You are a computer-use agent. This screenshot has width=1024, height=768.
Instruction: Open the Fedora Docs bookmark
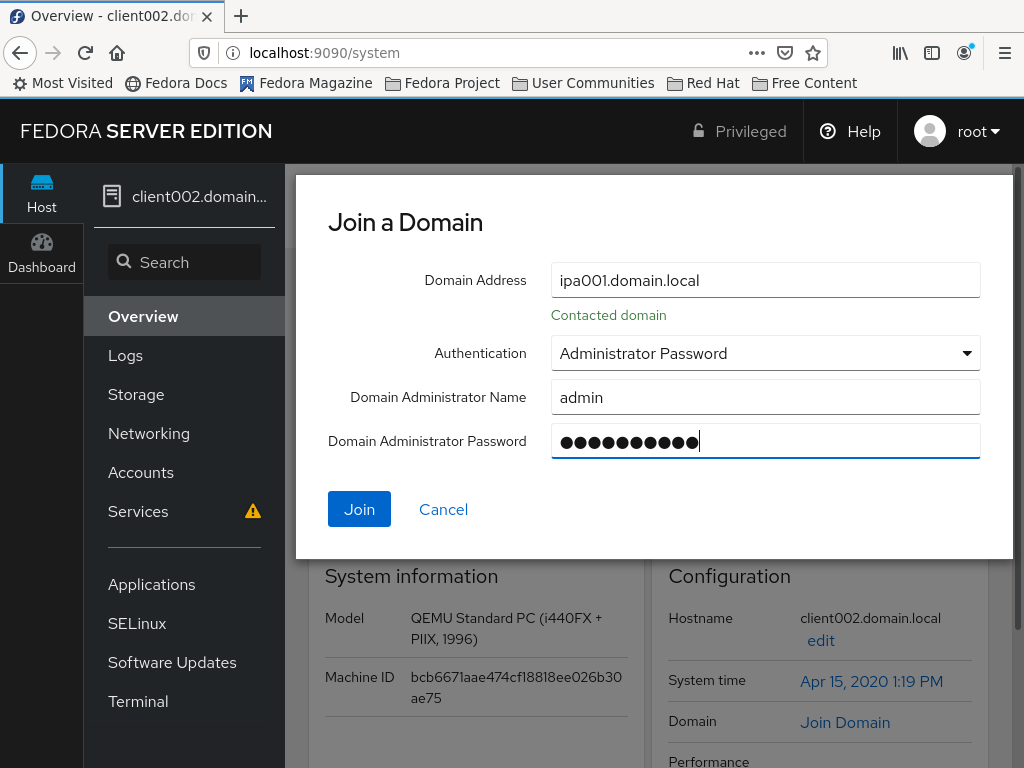click(x=176, y=84)
